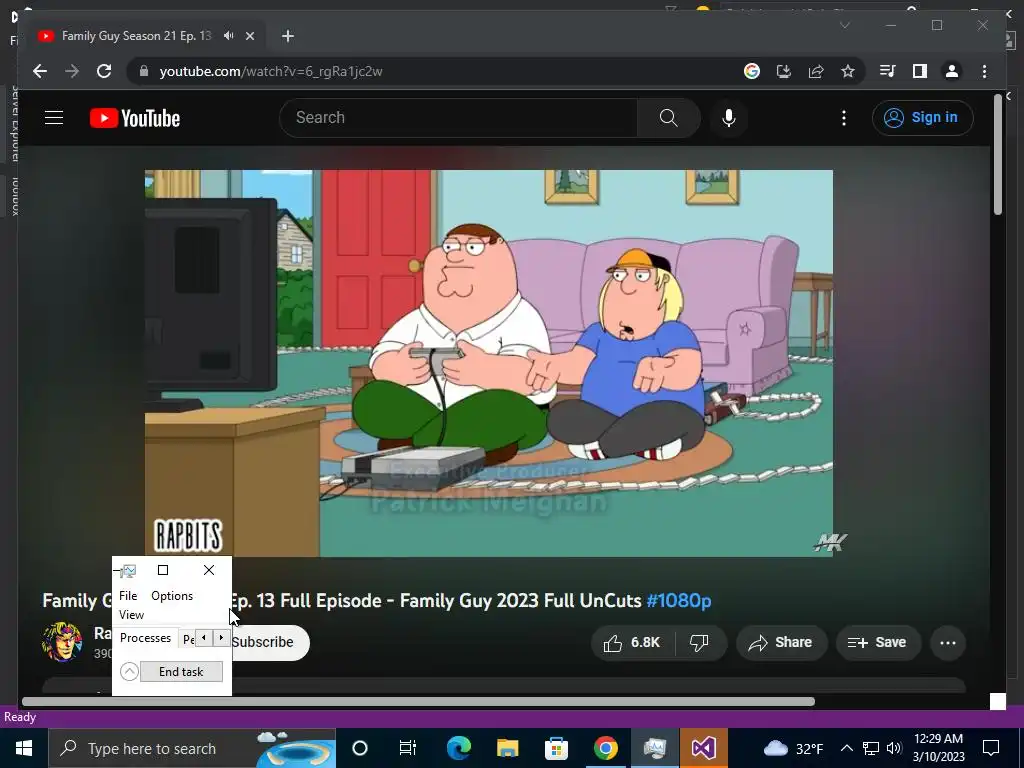The width and height of the screenshot is (1024, 768).
Task: Click the Google icon in address bar
Action: [752, 71]
